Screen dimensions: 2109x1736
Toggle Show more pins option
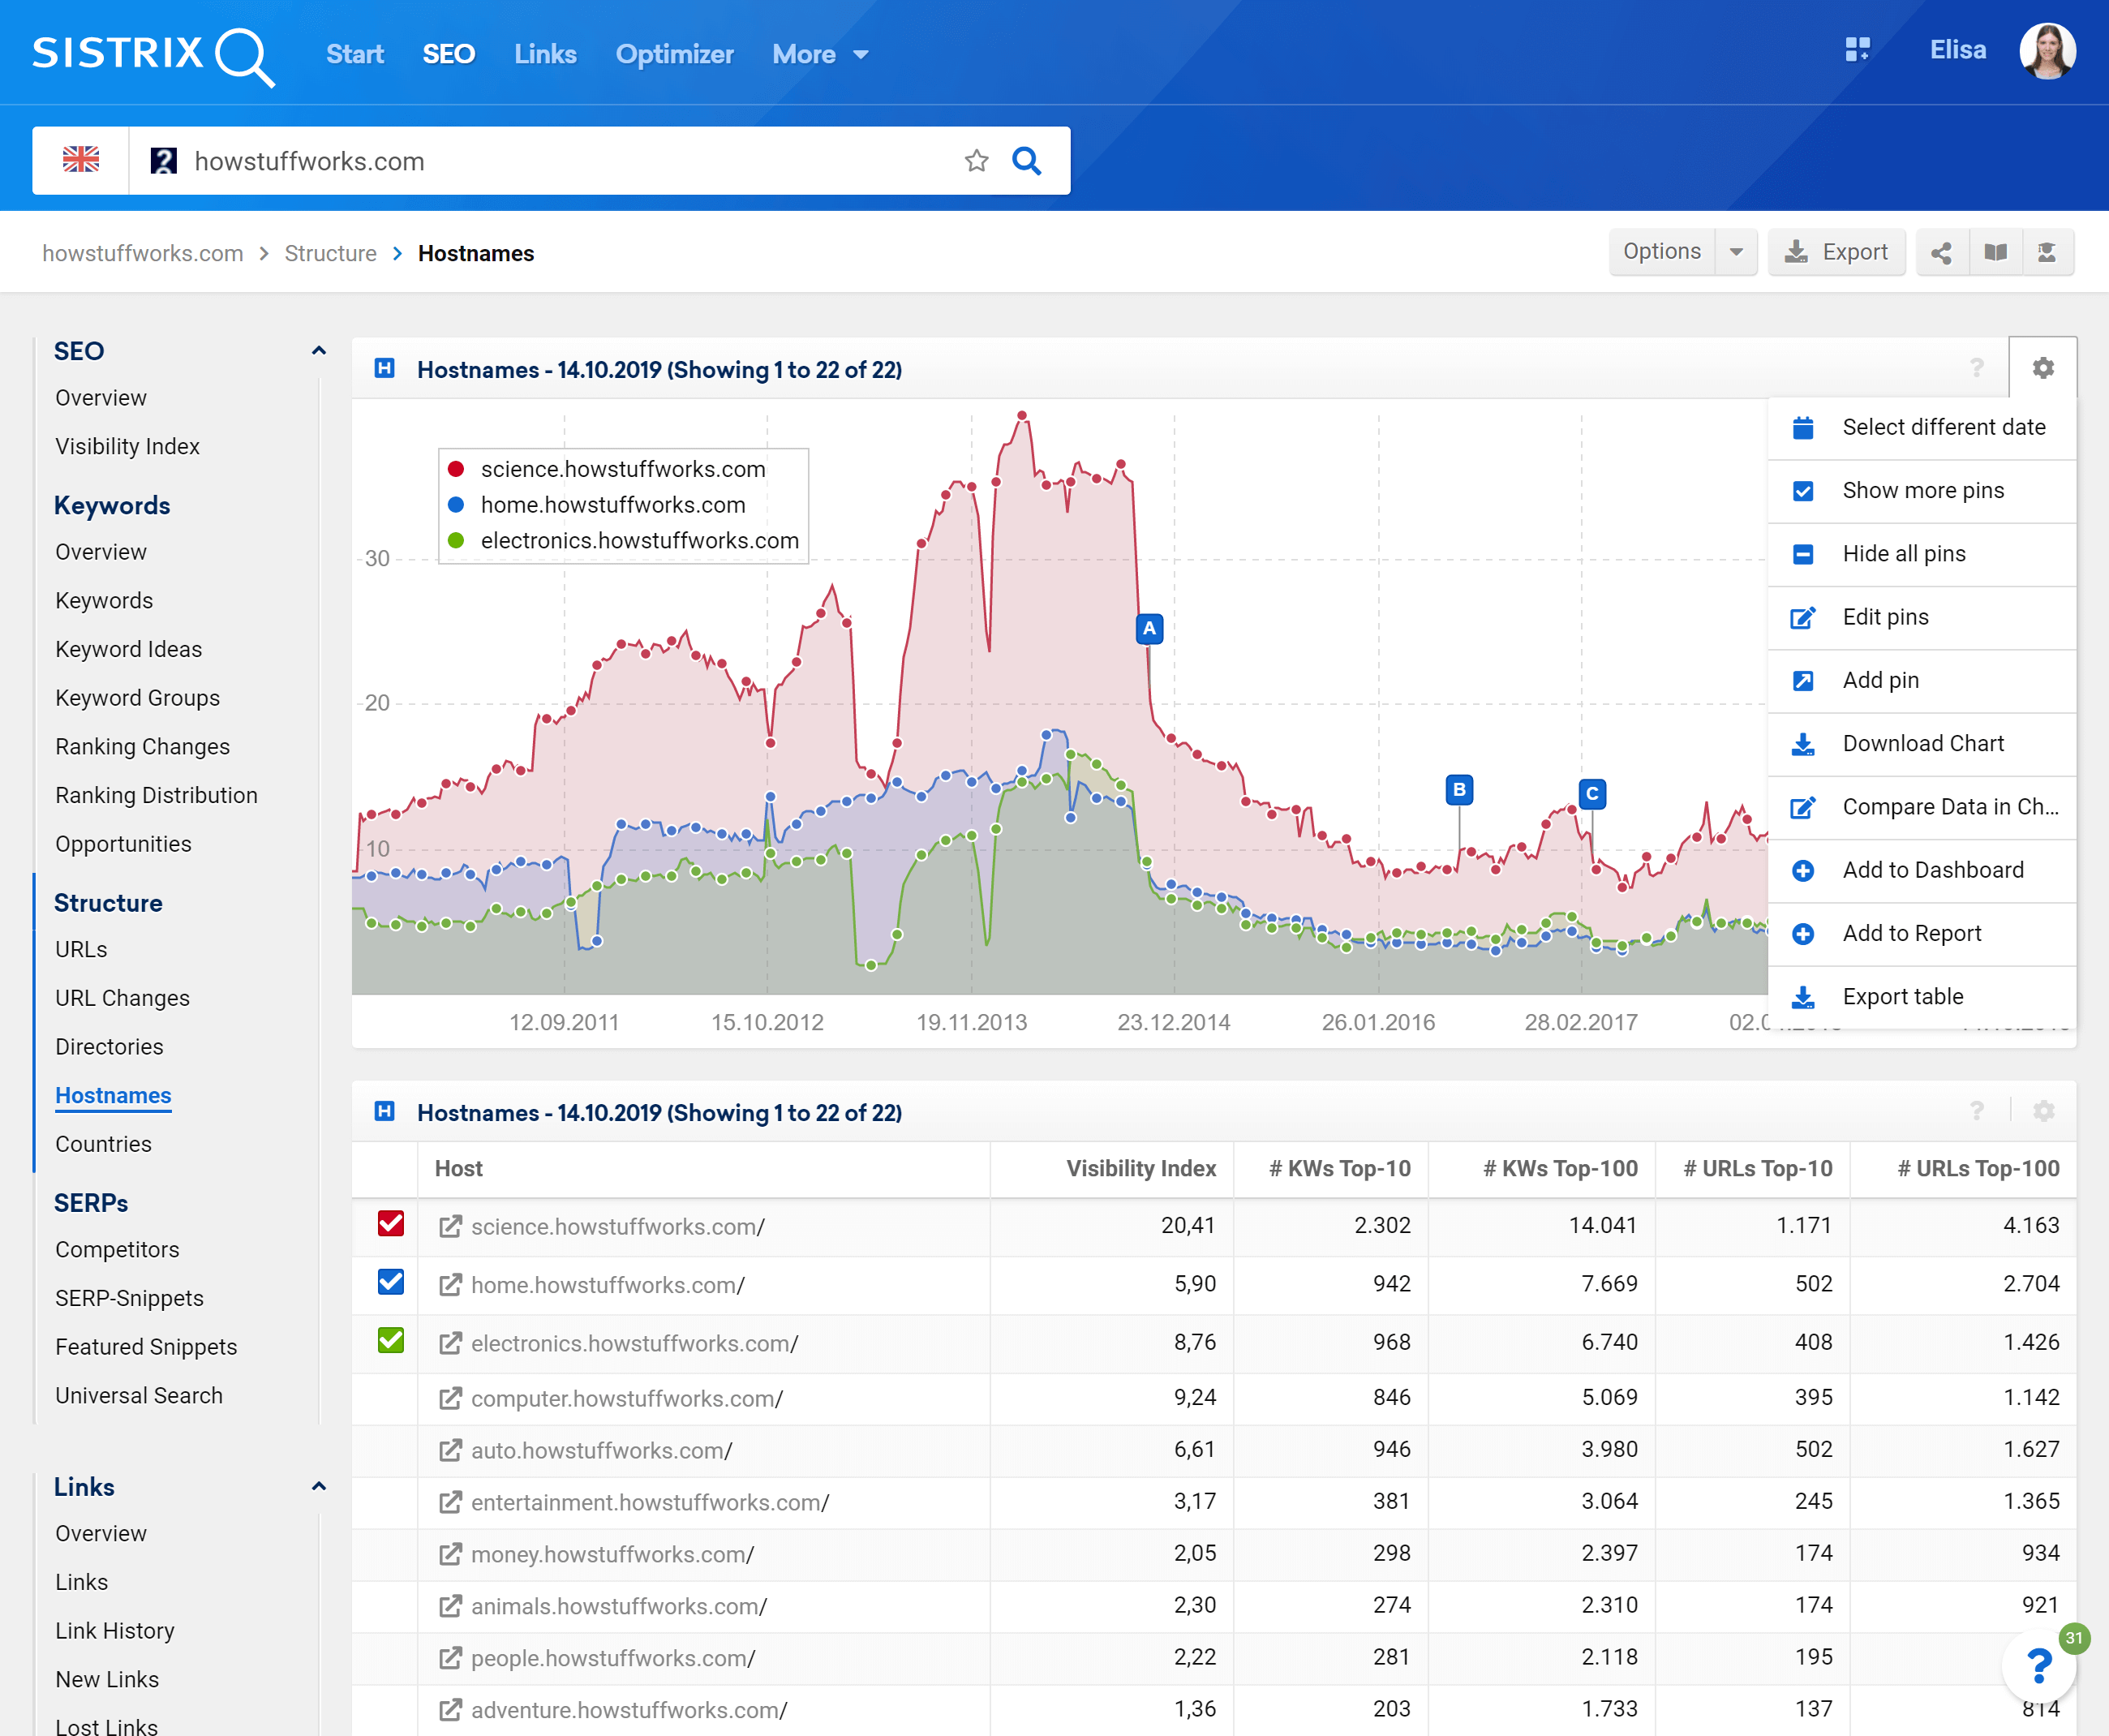click(x=1922, y=491)
